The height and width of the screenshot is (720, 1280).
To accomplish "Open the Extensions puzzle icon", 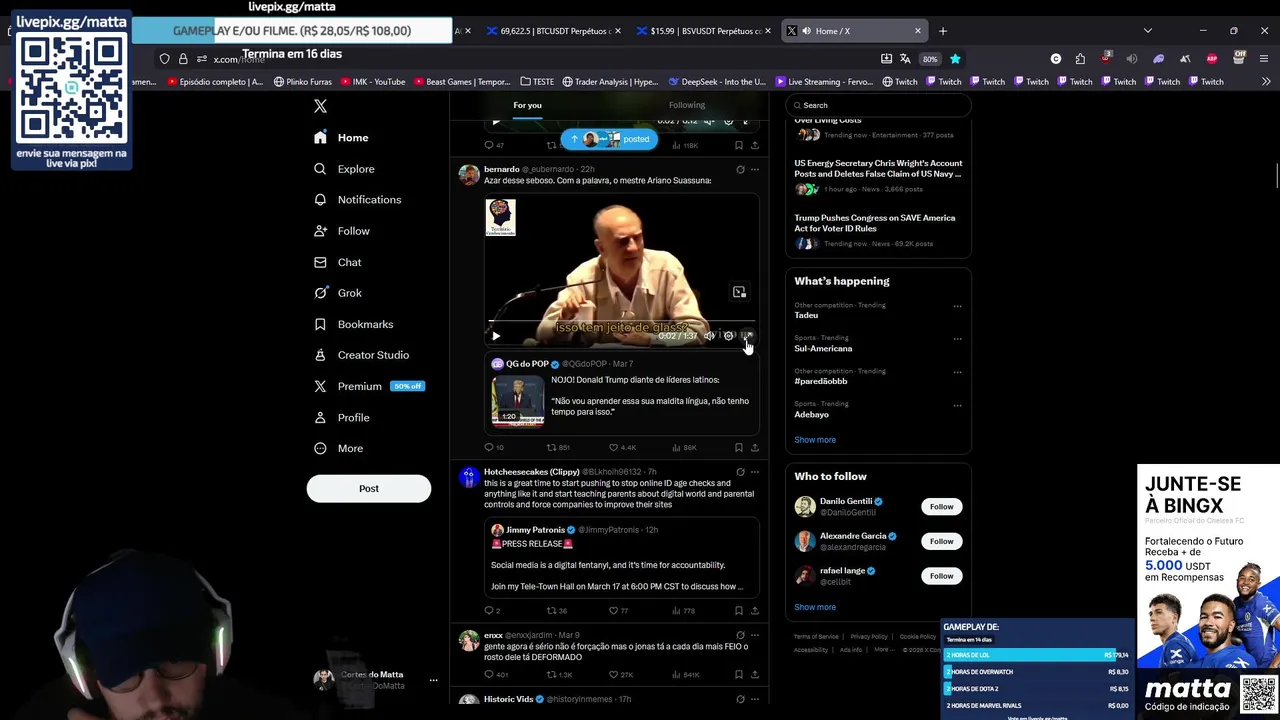I will [x=1080, y=59].
